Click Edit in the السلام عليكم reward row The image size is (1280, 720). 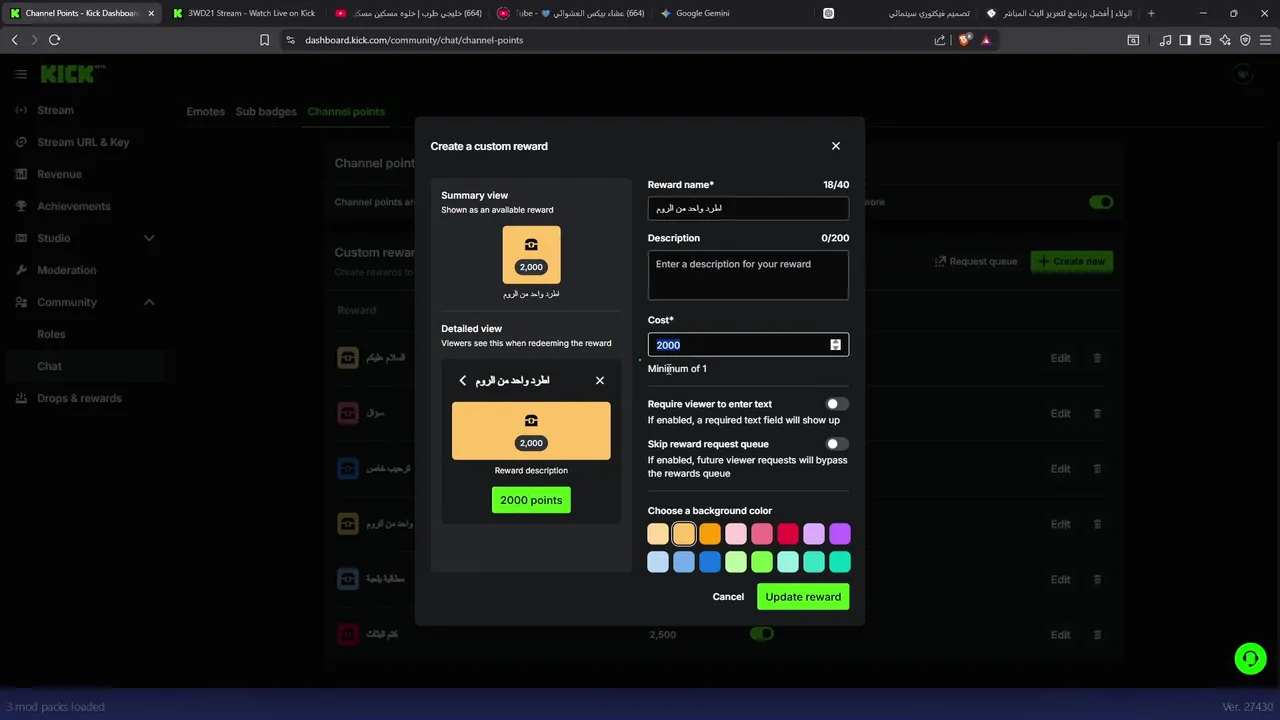[x=1060, y=358]
